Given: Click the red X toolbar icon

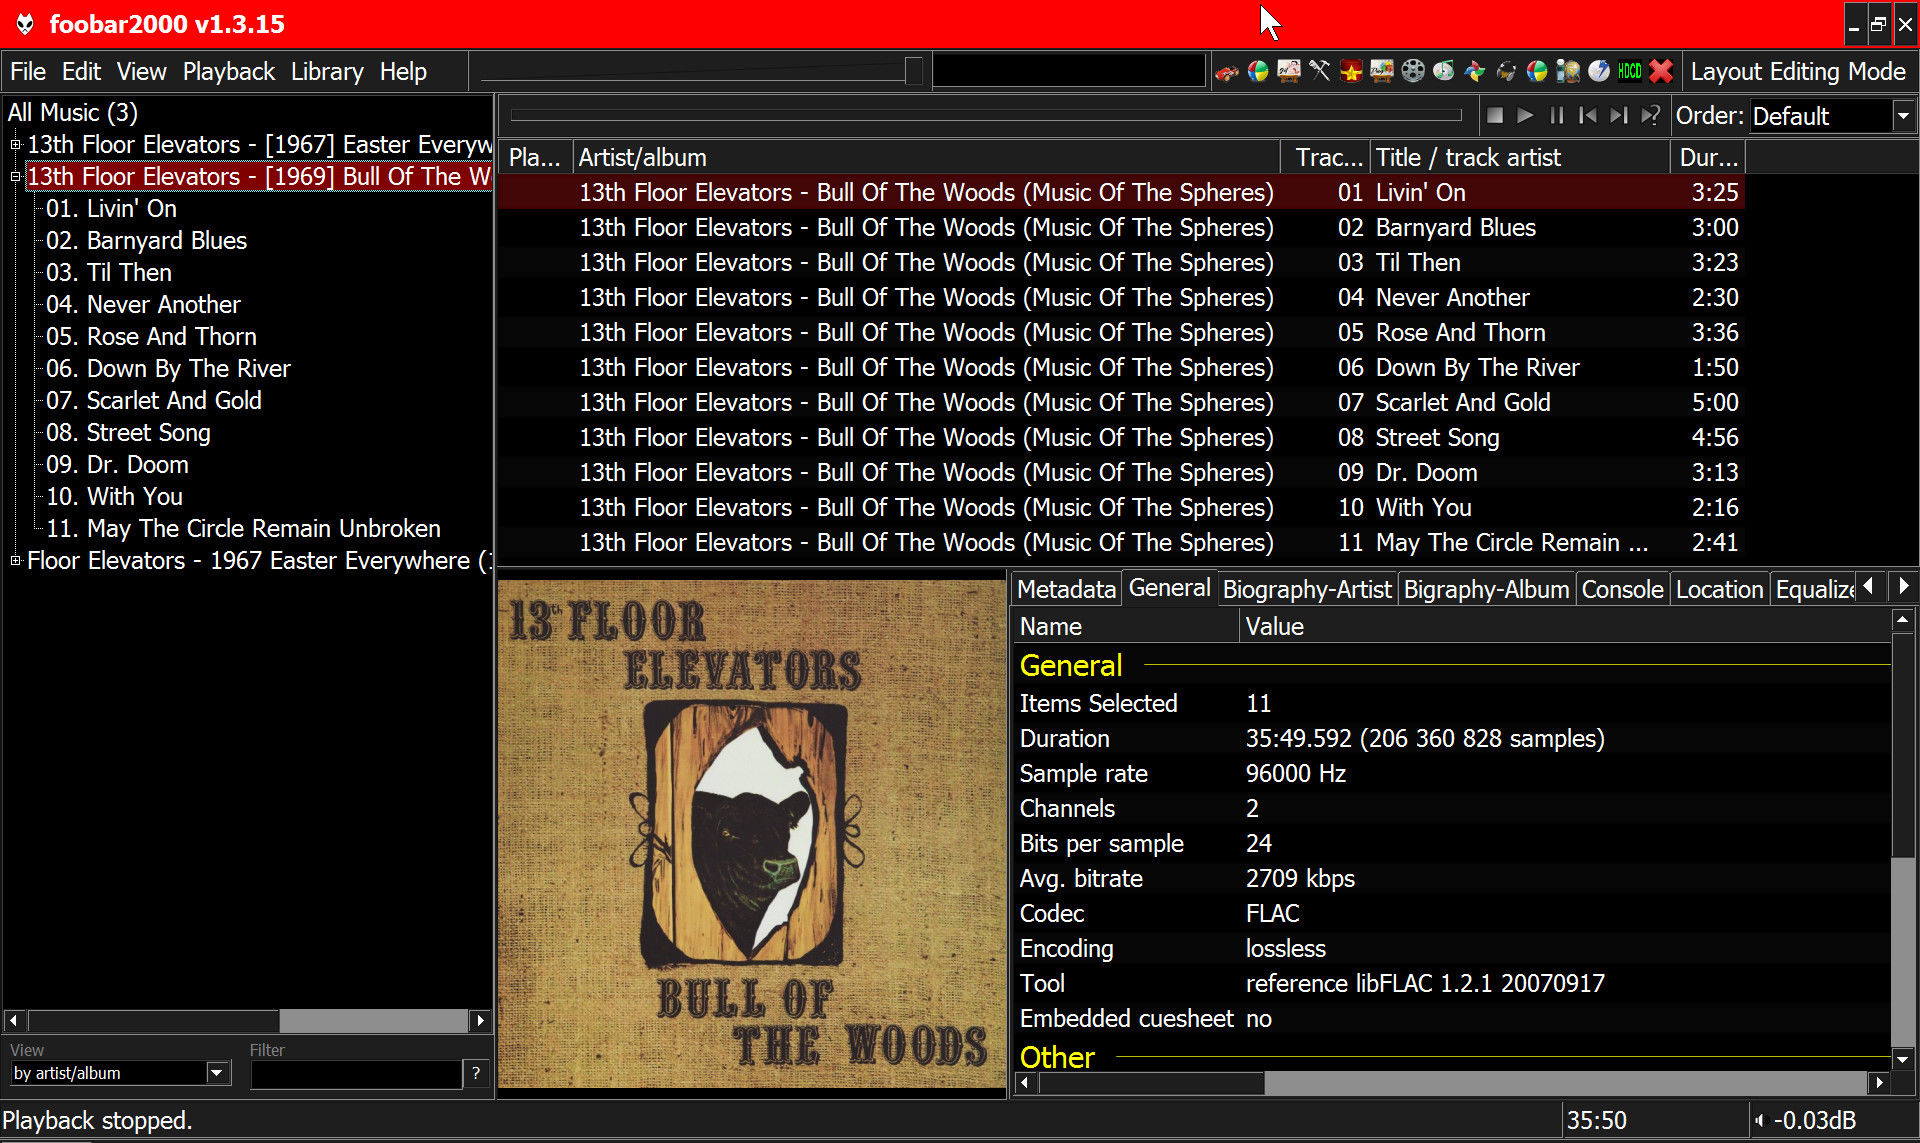Looking at the screenshot, I should [1661, 71].
